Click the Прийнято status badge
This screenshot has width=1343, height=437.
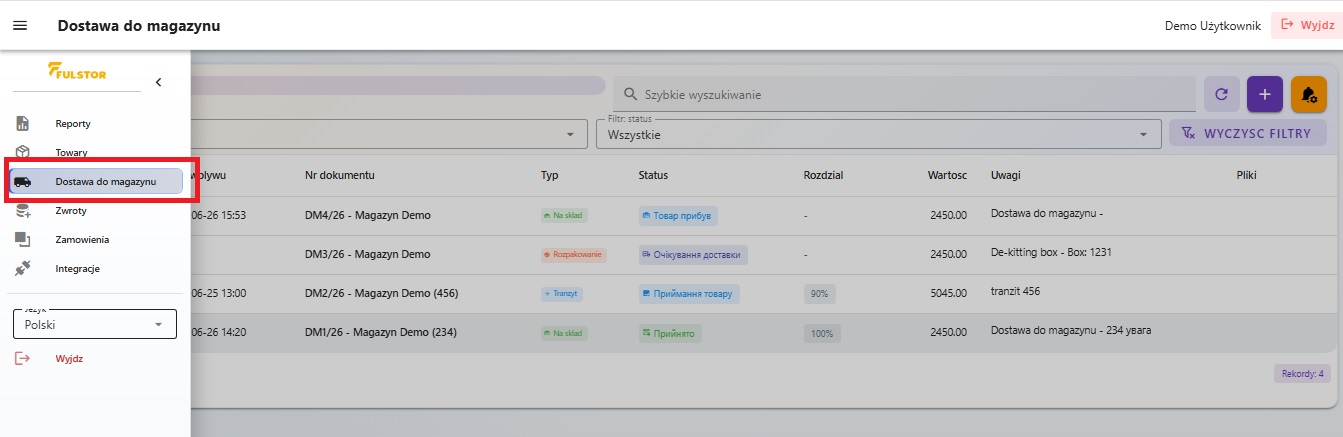pyautogui.click(x=670, y=332)
